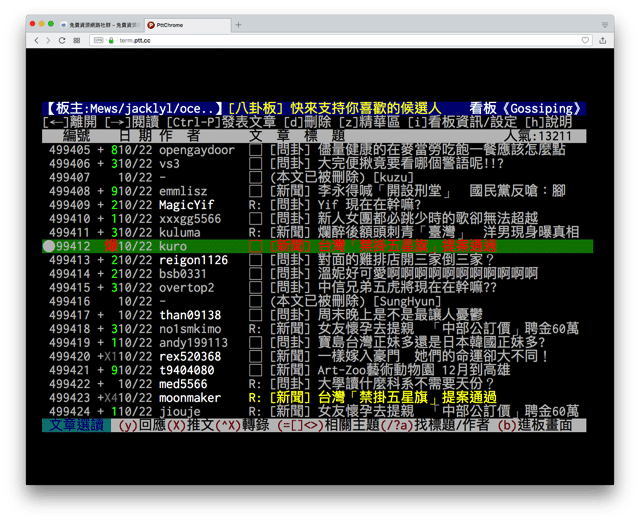The width and height of the screenshot is (640, 522).
Task: Tick the box on opengaydoor's post row
Action: click(x=255, y=150)
